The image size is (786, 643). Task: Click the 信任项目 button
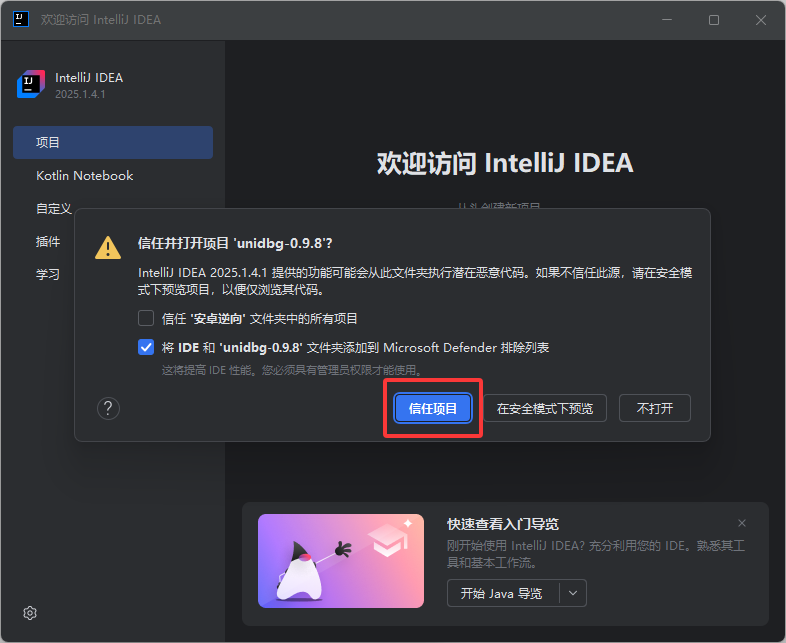(433, 408)
